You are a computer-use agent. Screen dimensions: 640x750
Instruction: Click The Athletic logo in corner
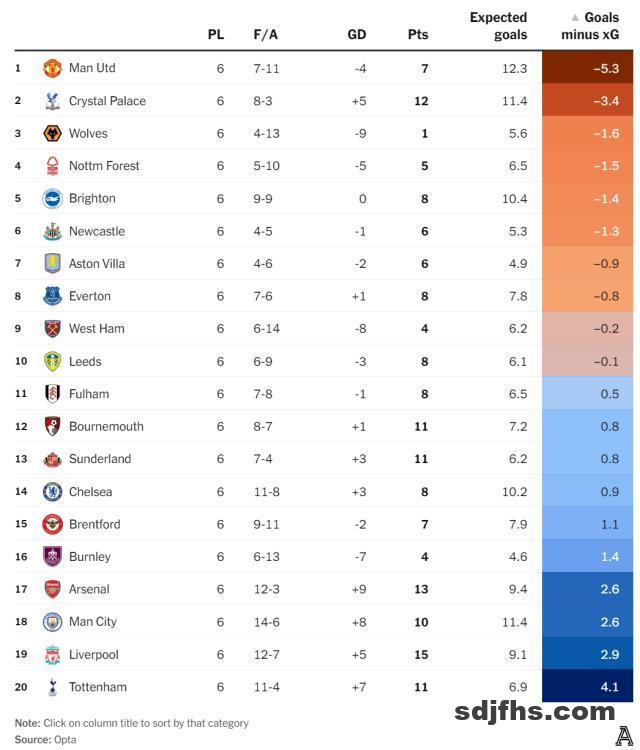[x=625, y=735]
